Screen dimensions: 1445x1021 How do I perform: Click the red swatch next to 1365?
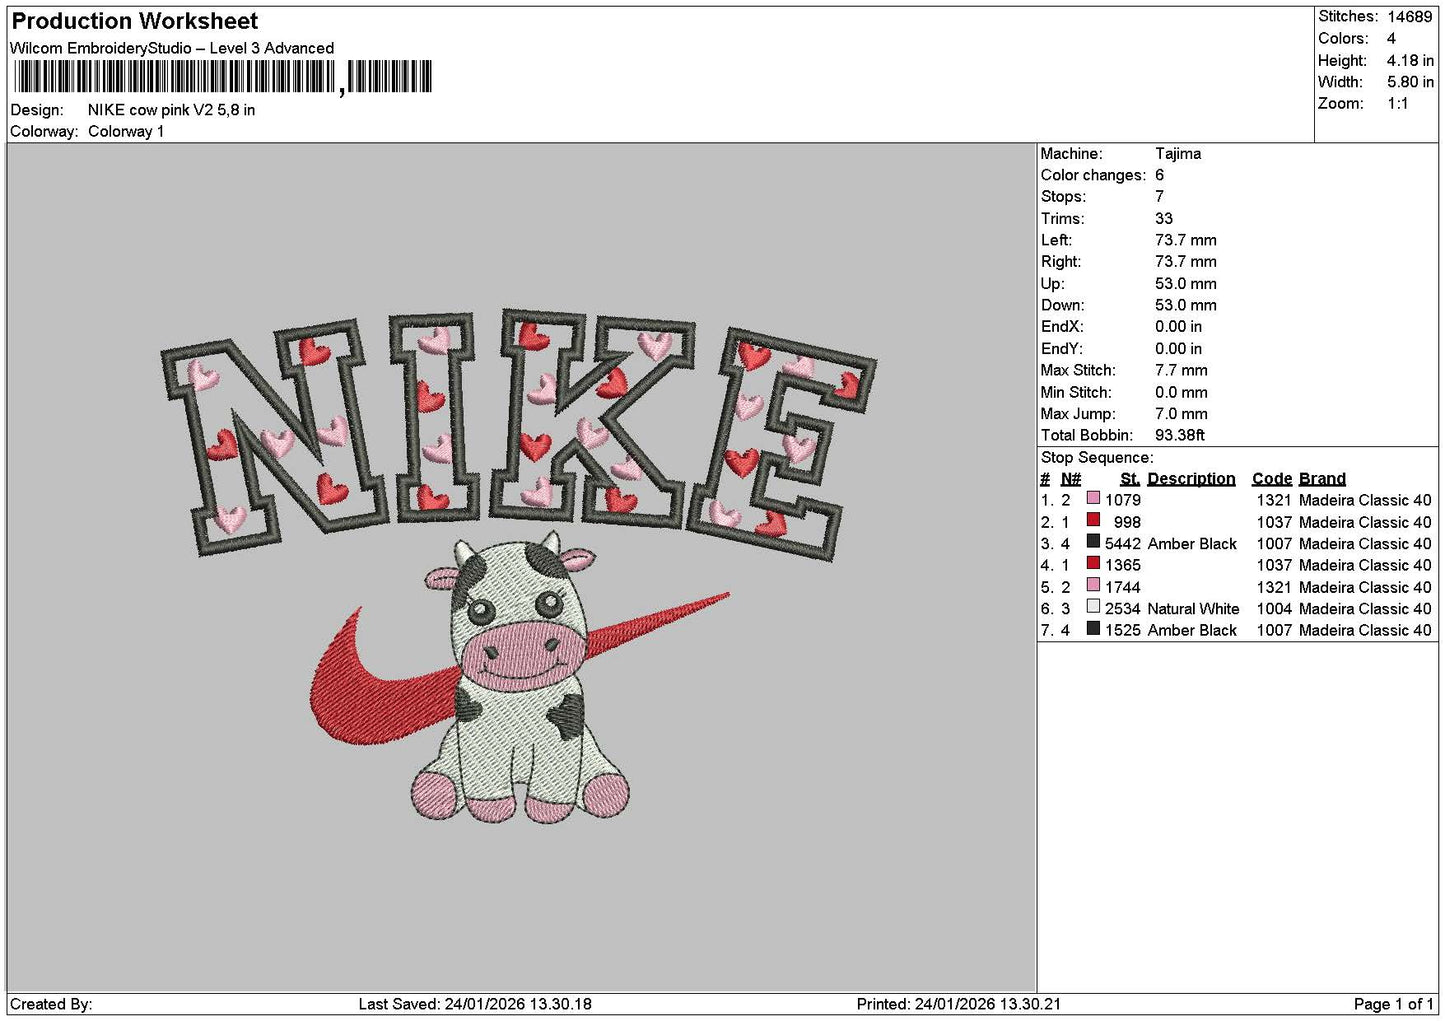(x=1093, y=563)
